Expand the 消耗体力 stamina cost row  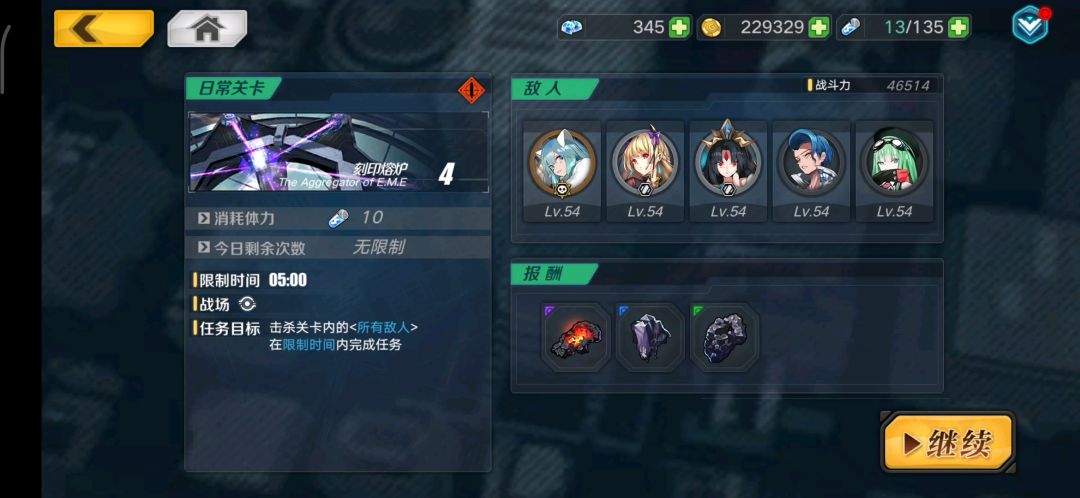338,218
